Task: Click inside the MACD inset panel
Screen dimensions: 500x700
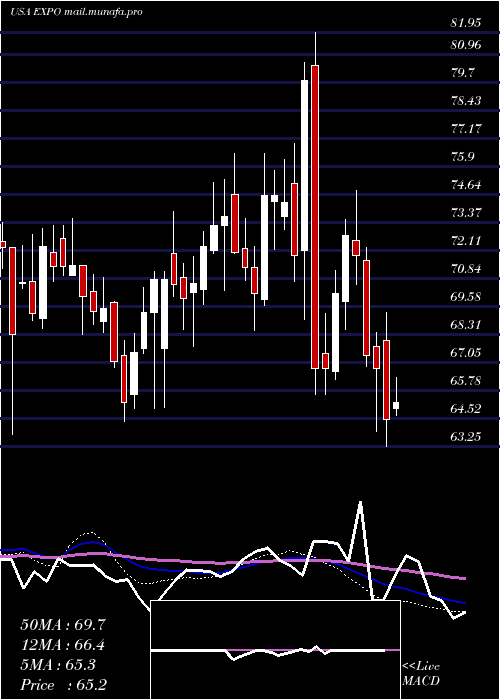Action: coord(275,650)
